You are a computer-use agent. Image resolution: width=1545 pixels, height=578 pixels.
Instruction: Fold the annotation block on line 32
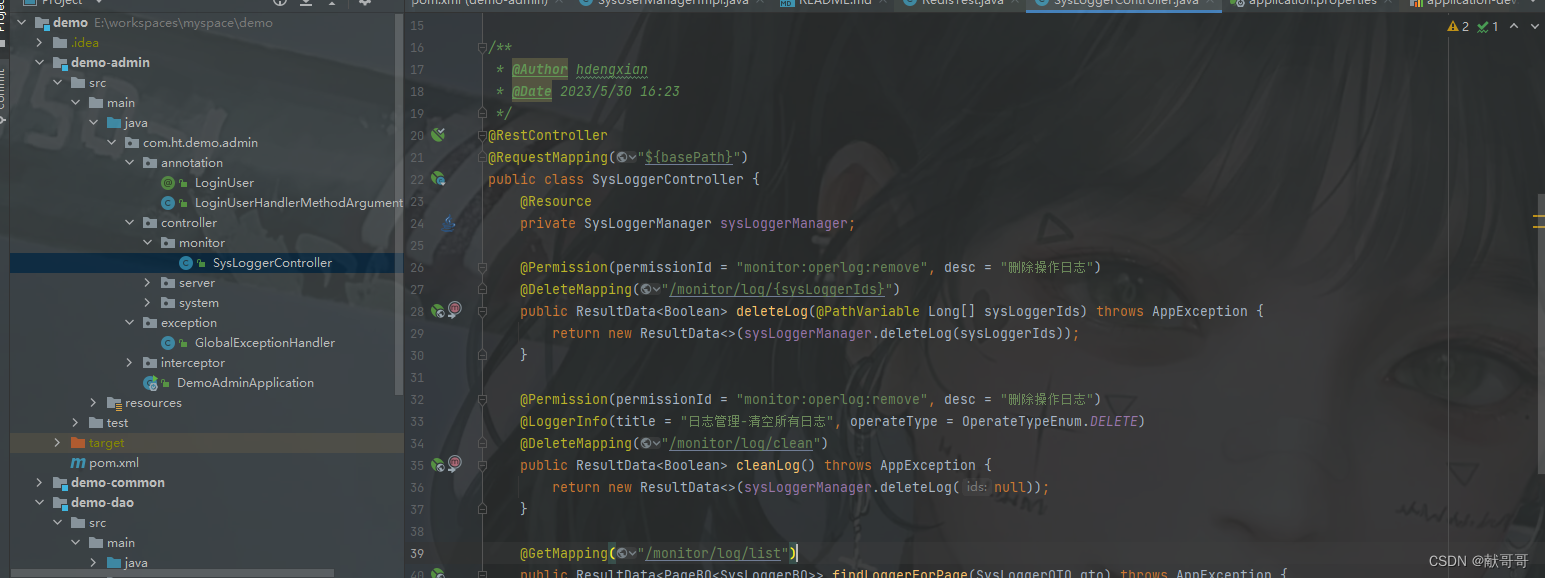click(x=483, y=399)
